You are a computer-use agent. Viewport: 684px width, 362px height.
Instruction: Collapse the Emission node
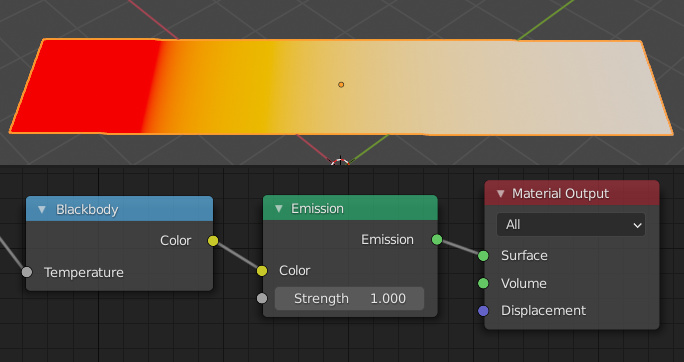(x=279, y=208)
